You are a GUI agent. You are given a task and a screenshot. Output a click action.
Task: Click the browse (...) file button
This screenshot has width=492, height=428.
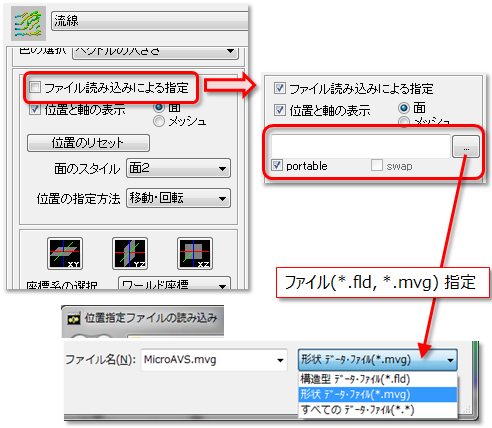click(x=466, y=147)
